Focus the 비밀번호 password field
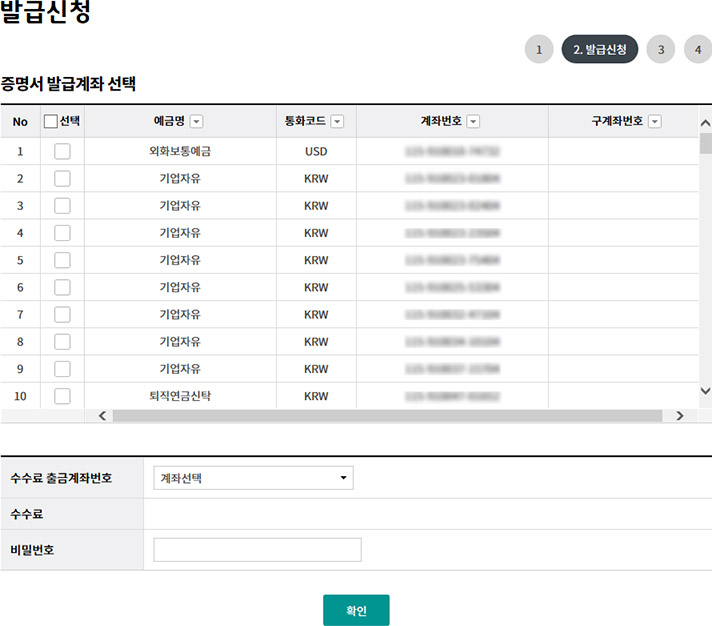The image size is (712, 626). (x=257, y=550)
